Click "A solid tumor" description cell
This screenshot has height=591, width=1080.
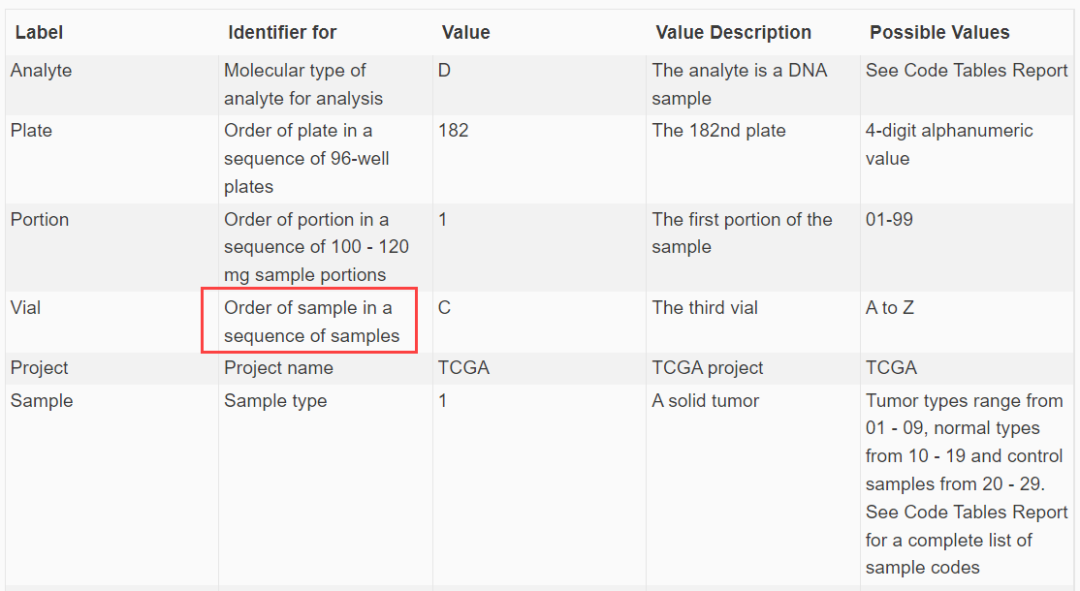coord(705,401)
